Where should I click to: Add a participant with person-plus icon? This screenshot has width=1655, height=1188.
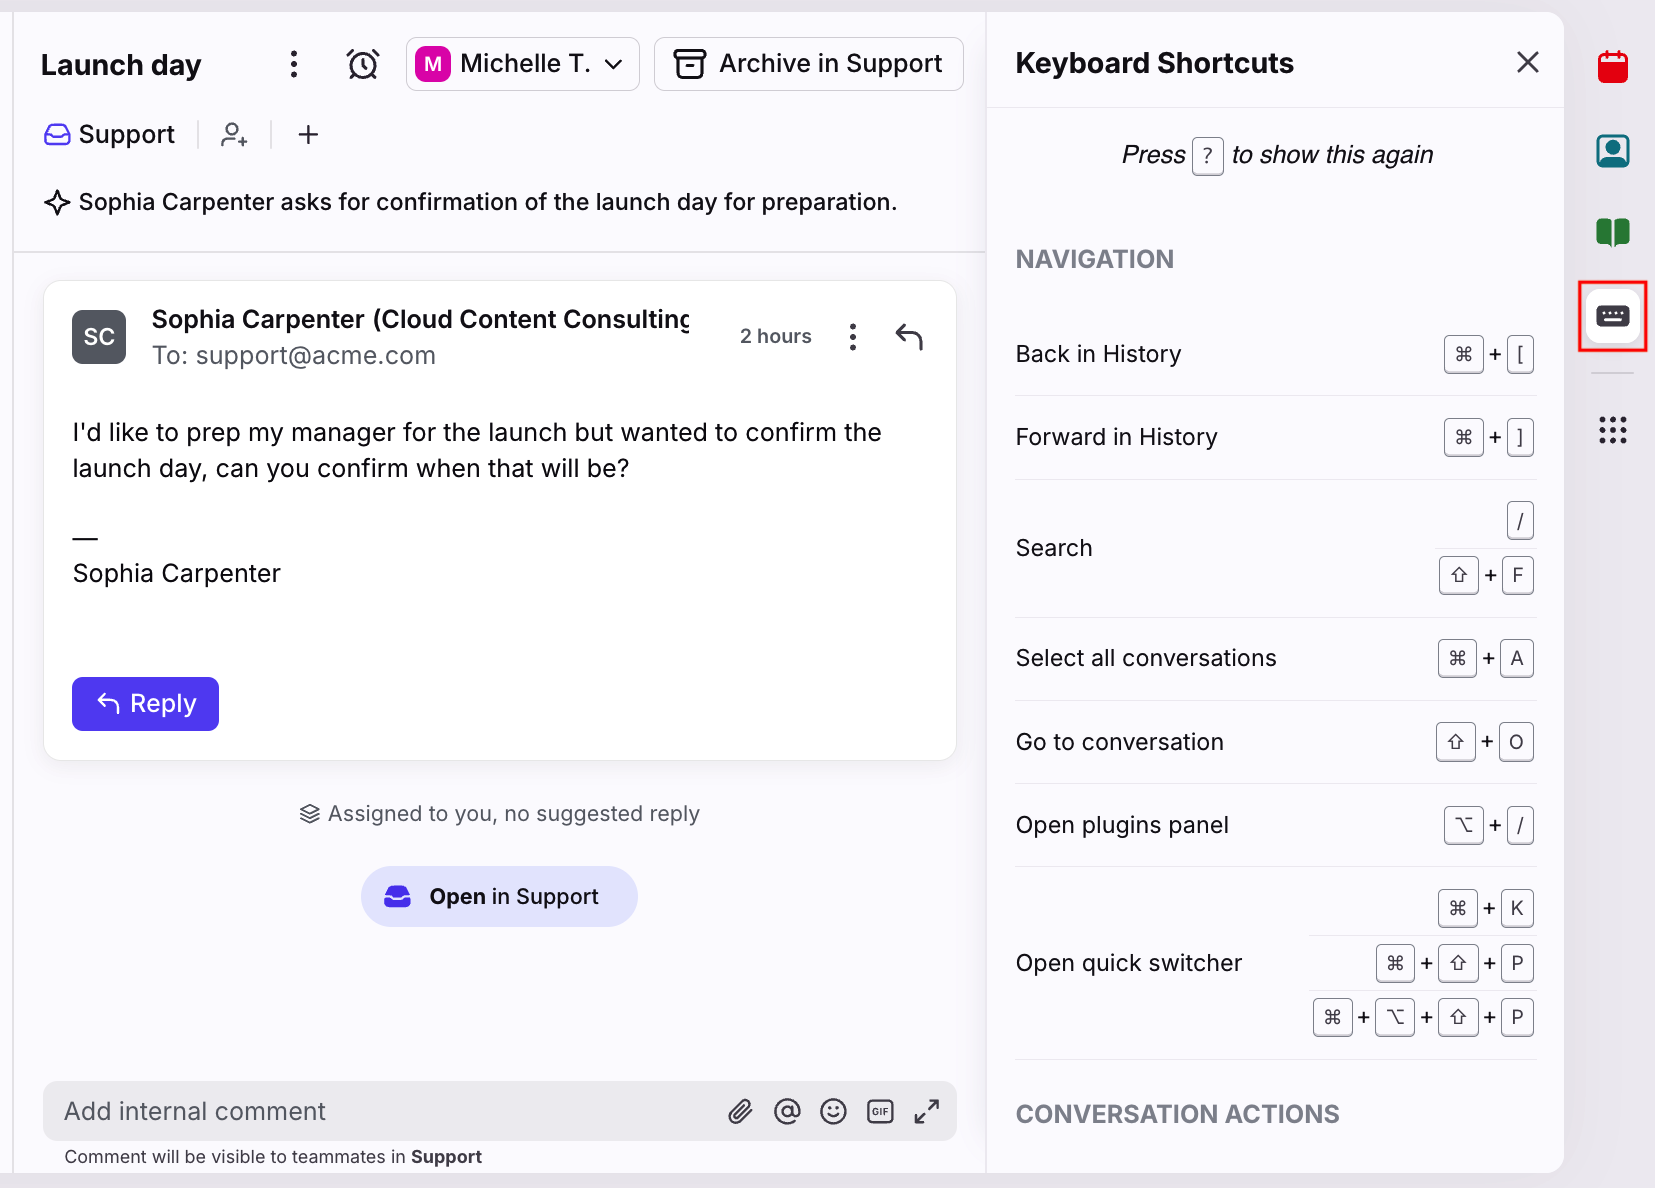click(234, 134)
